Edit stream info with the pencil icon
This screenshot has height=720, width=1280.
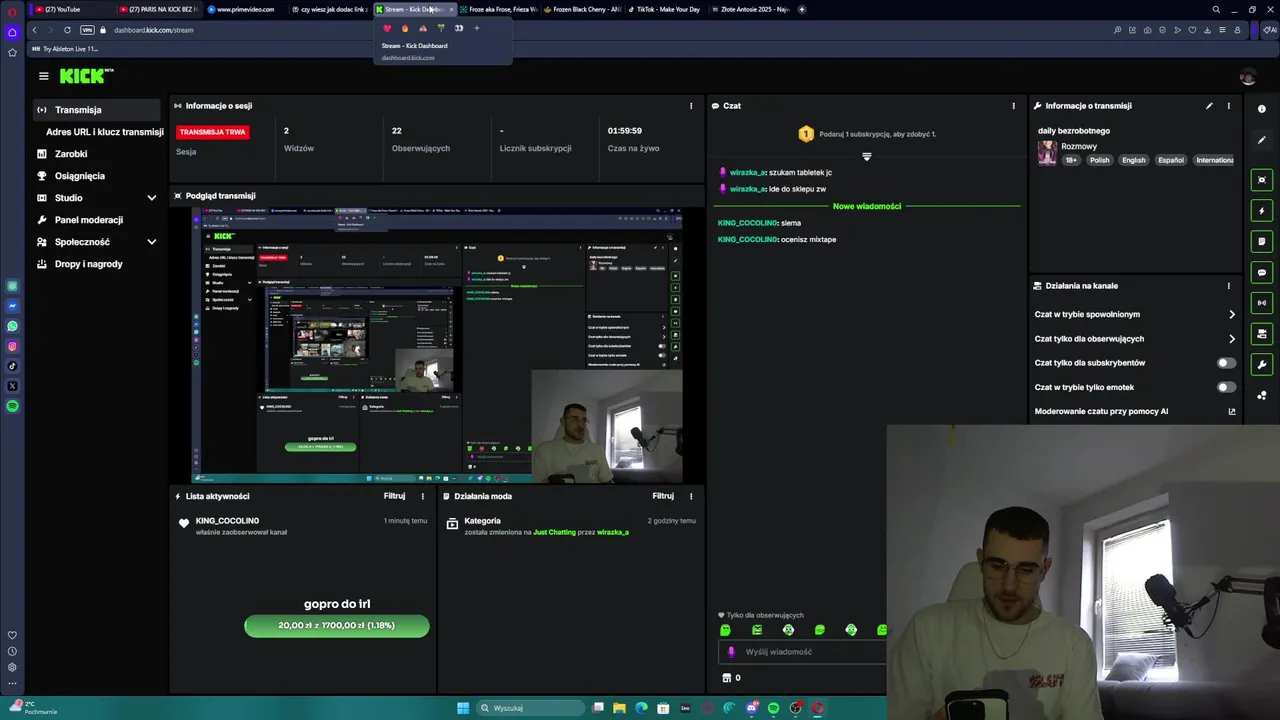(1209, 106)
